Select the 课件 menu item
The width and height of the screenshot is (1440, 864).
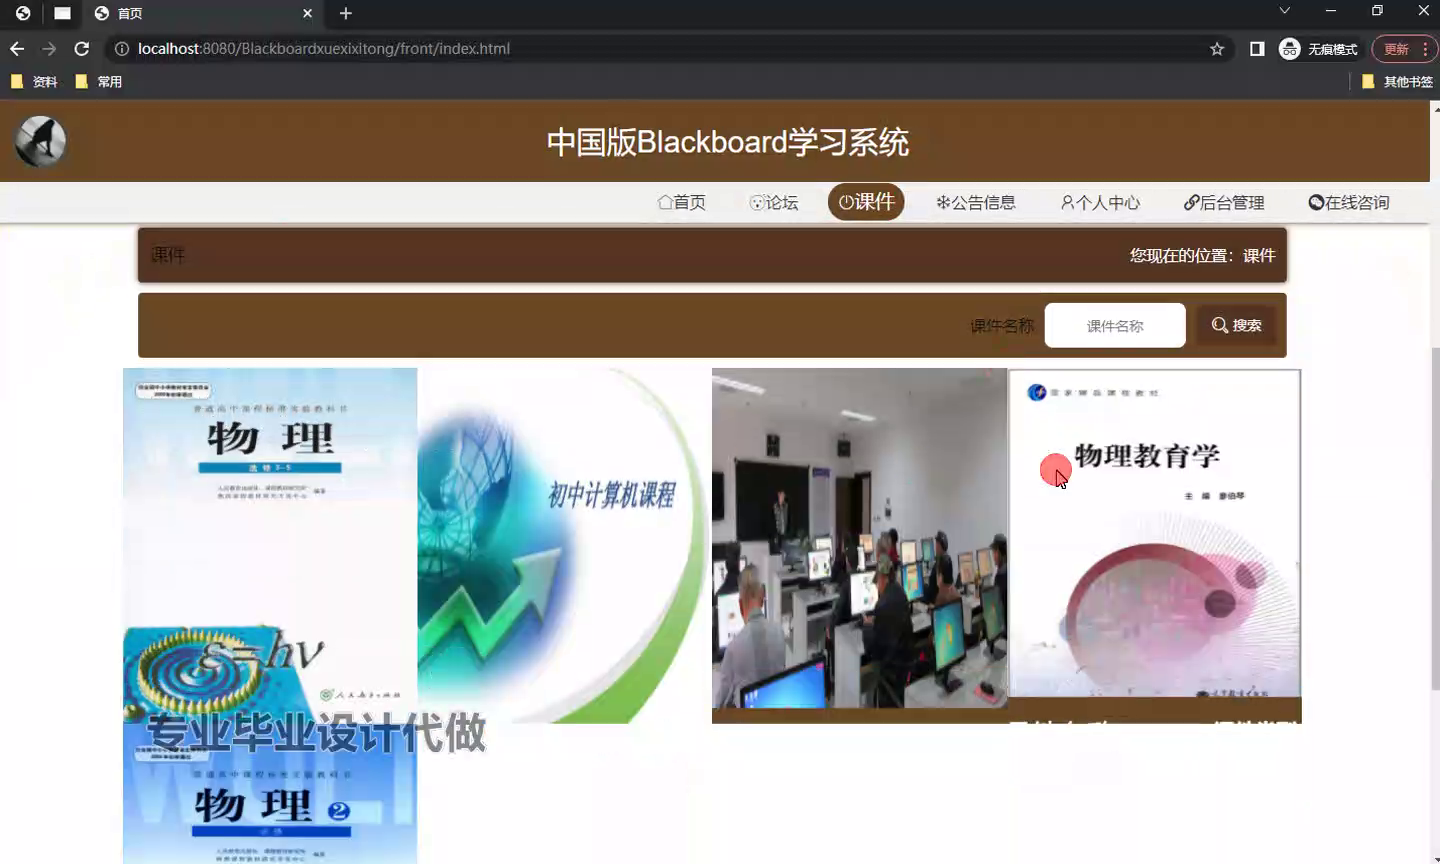[866, 202]
